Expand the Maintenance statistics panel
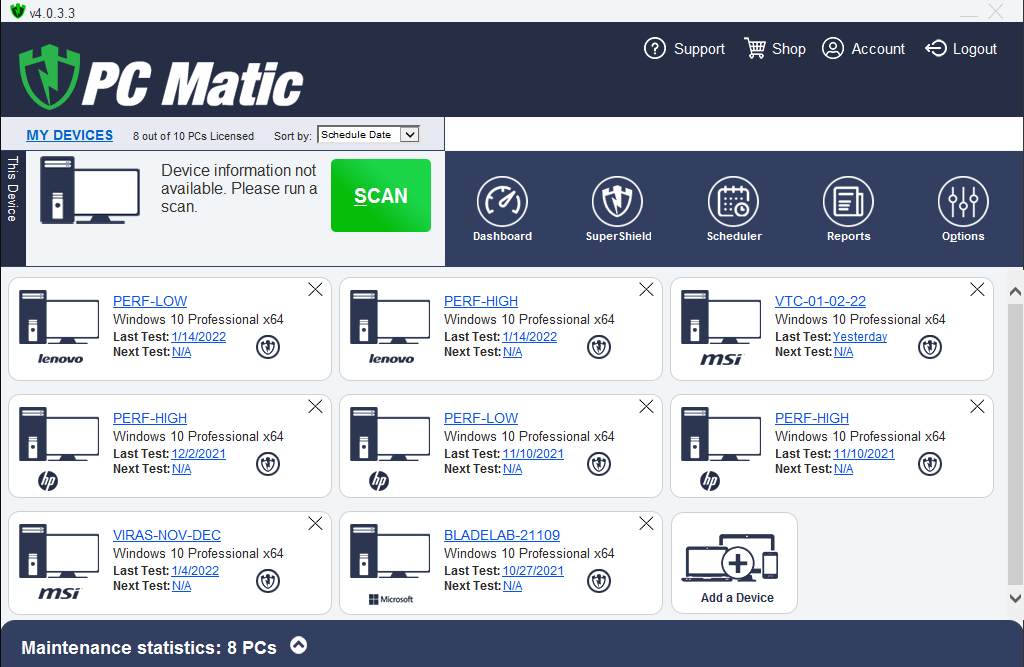This screenshot has width=1024, height=667. 298,646
